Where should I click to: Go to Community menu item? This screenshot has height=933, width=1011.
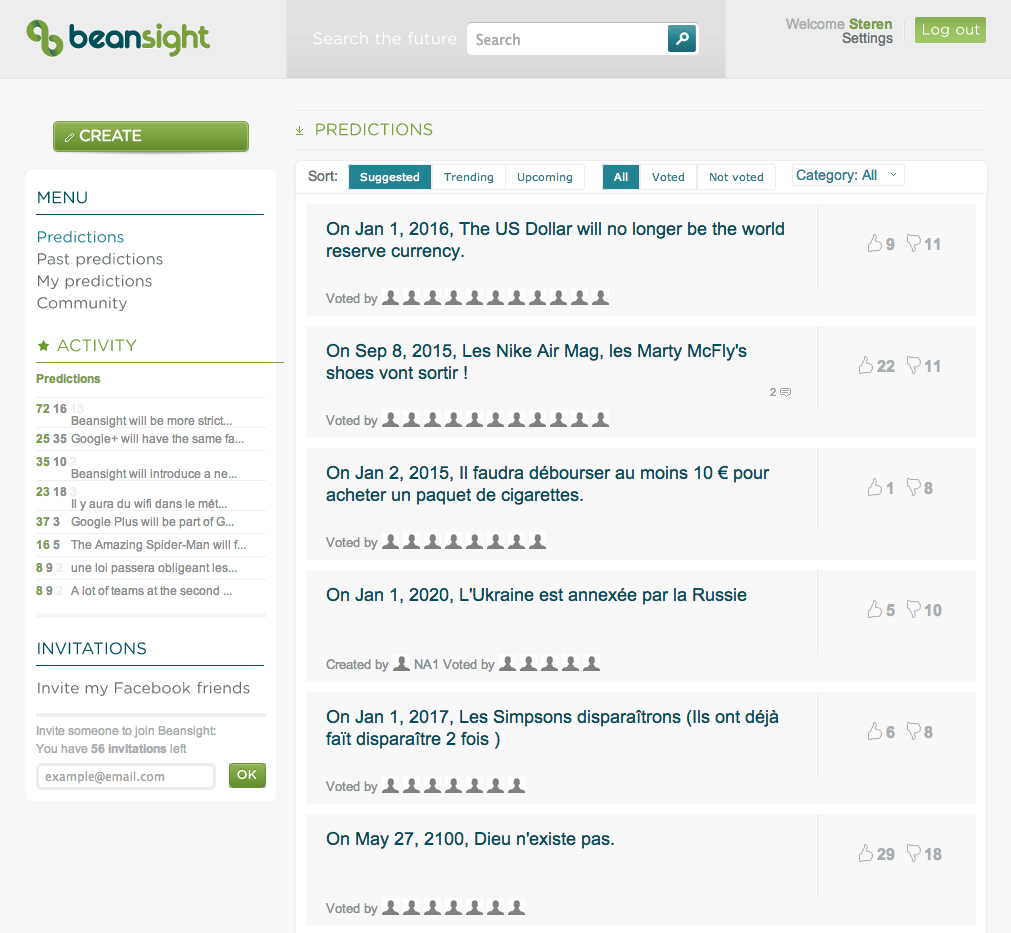[x=82, y=302]
